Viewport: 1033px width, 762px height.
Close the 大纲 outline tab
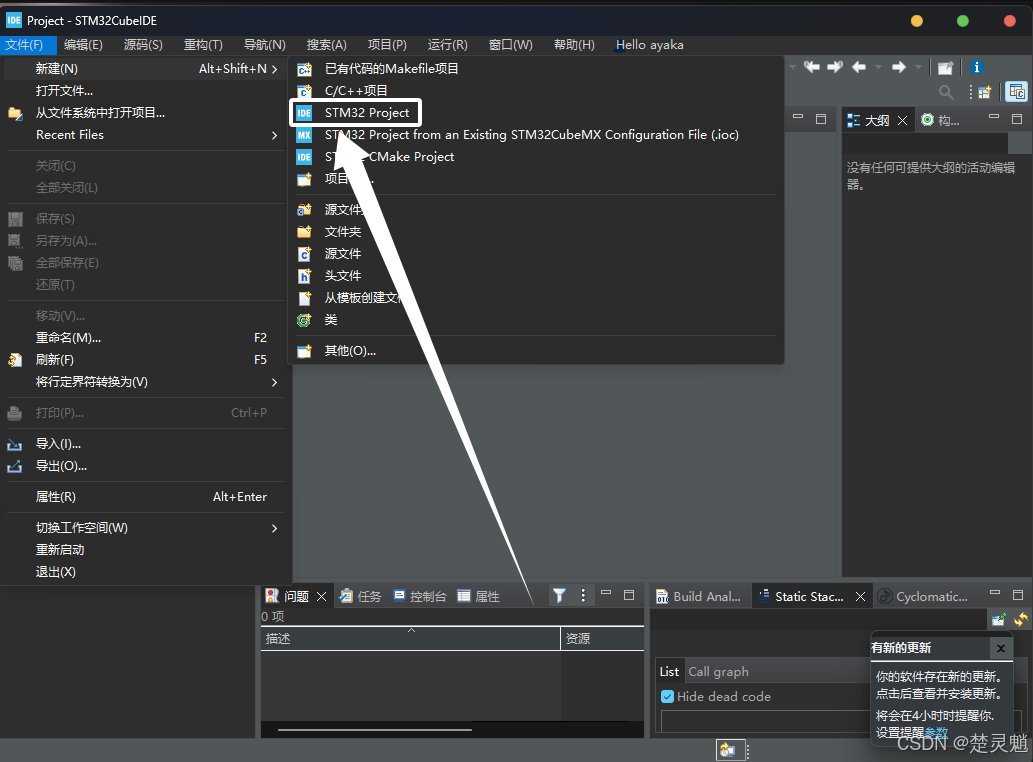click(903, 121)
